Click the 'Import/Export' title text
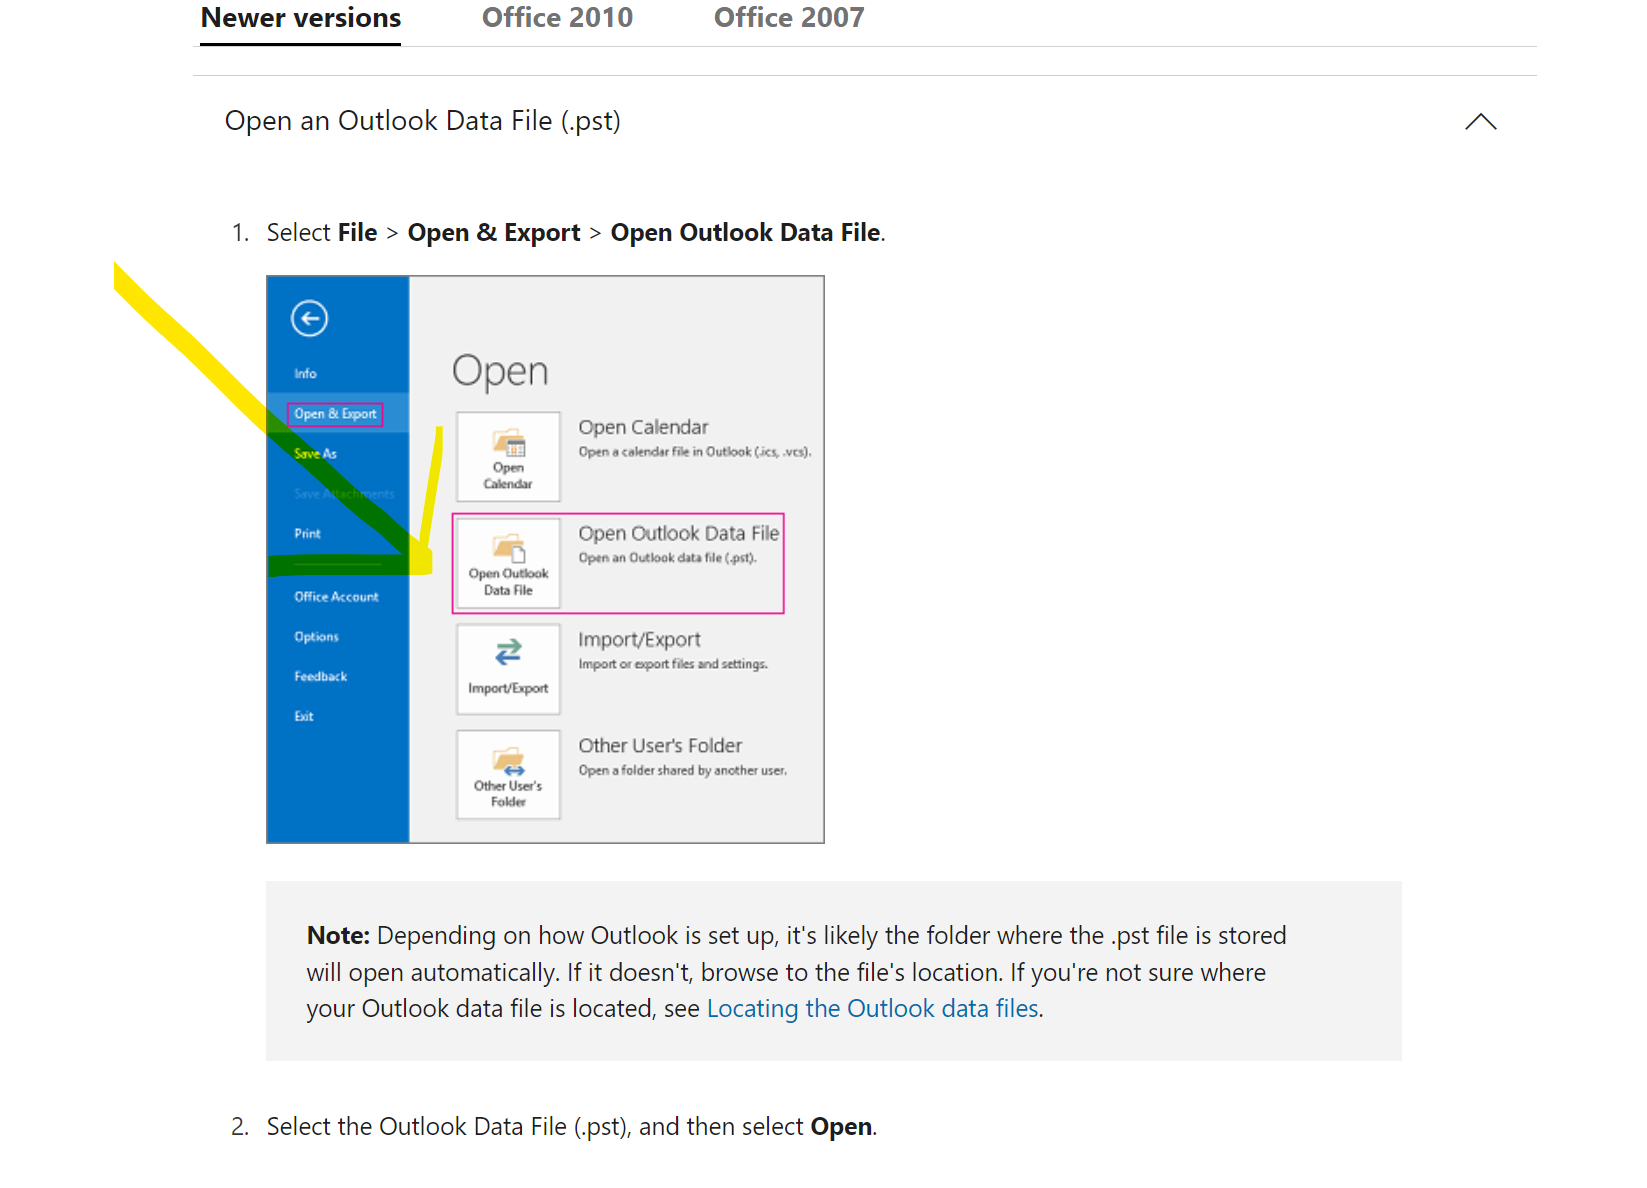Screen dimensions: 1647x1188 pyautogui.click(x=639, y=640)
